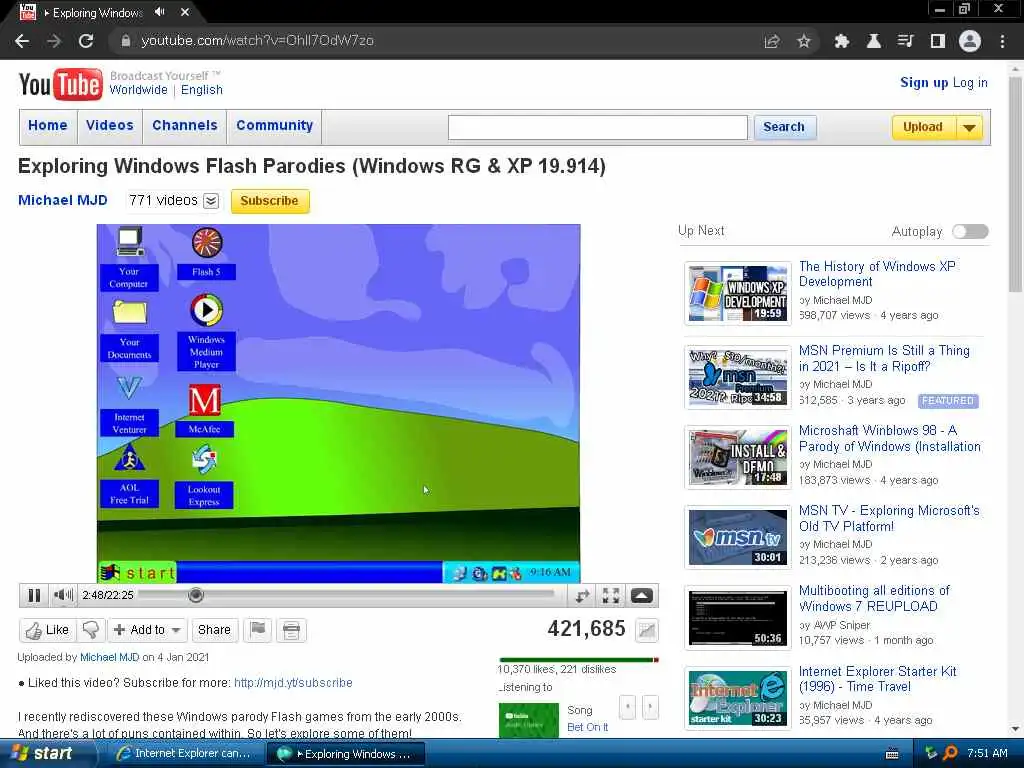The width and height of the screenshot is (1024, 768).
Task: Click the video loop/repeat icon
Action: click(x=582, y=595)
